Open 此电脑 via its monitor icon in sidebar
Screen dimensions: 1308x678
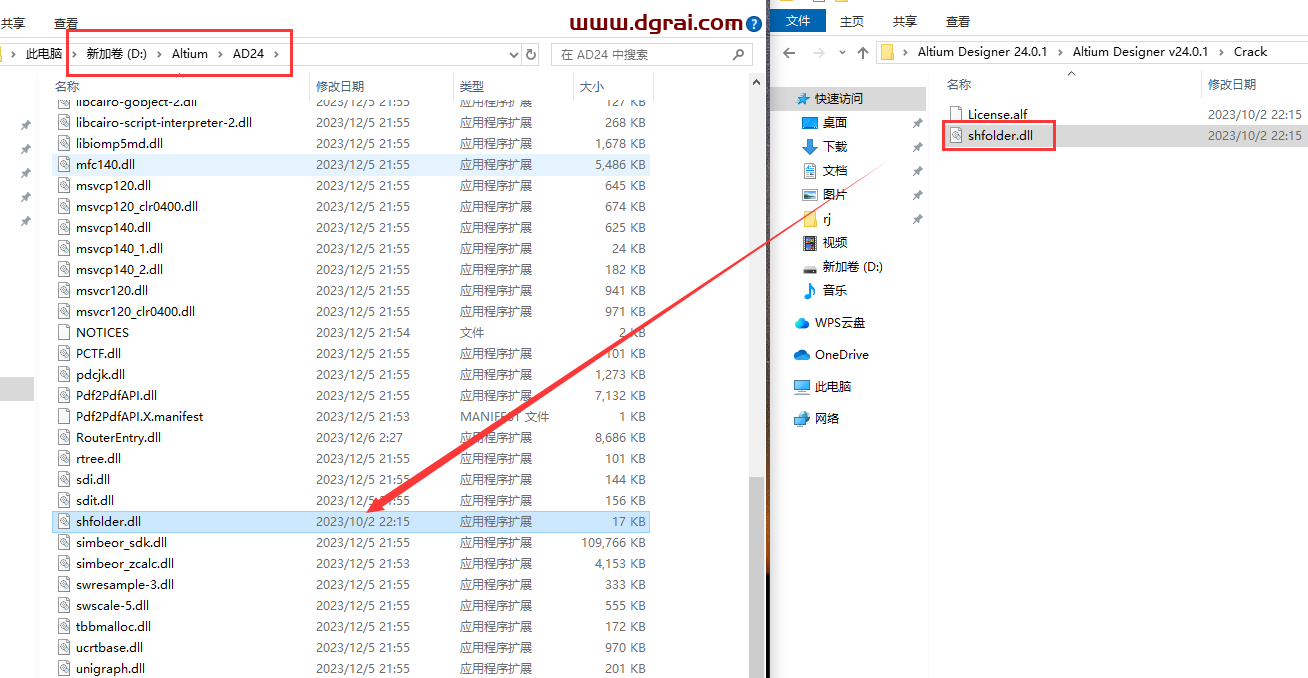click(802, 387)
